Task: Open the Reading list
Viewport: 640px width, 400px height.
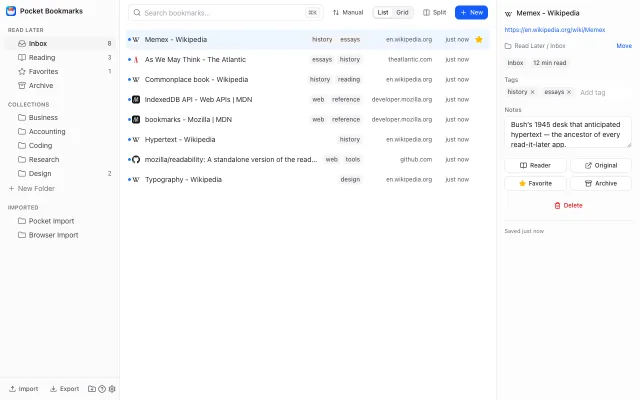Action: point(60,58)
